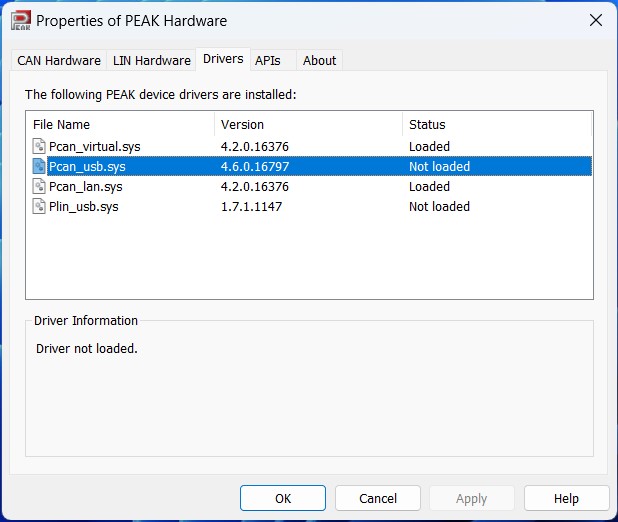Switch to the CAN Hardware tab

(x=59, y=61)
